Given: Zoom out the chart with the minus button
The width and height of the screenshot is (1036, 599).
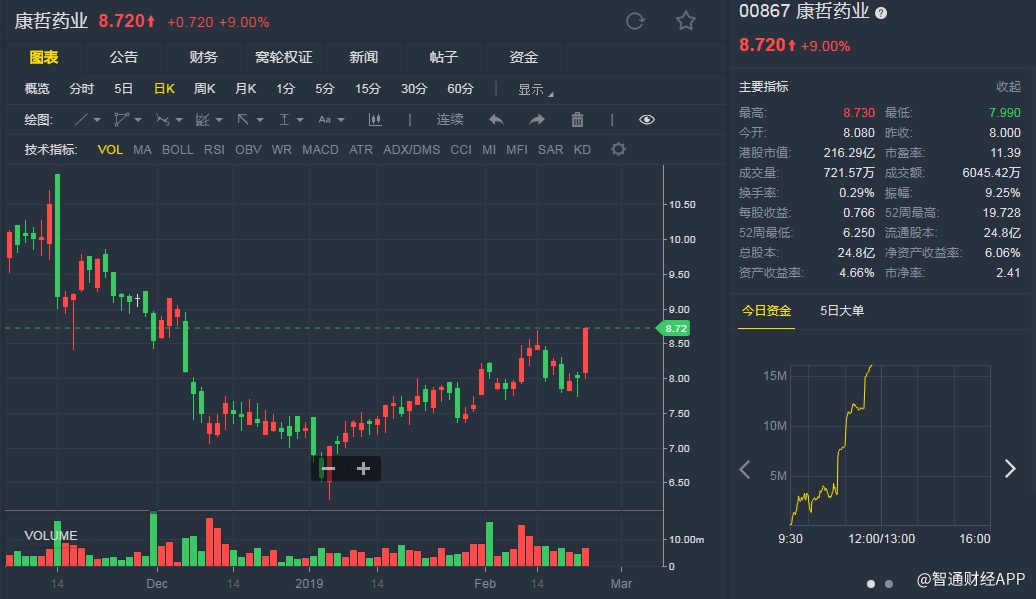Looking at the screenshot, I should point(328,468).
